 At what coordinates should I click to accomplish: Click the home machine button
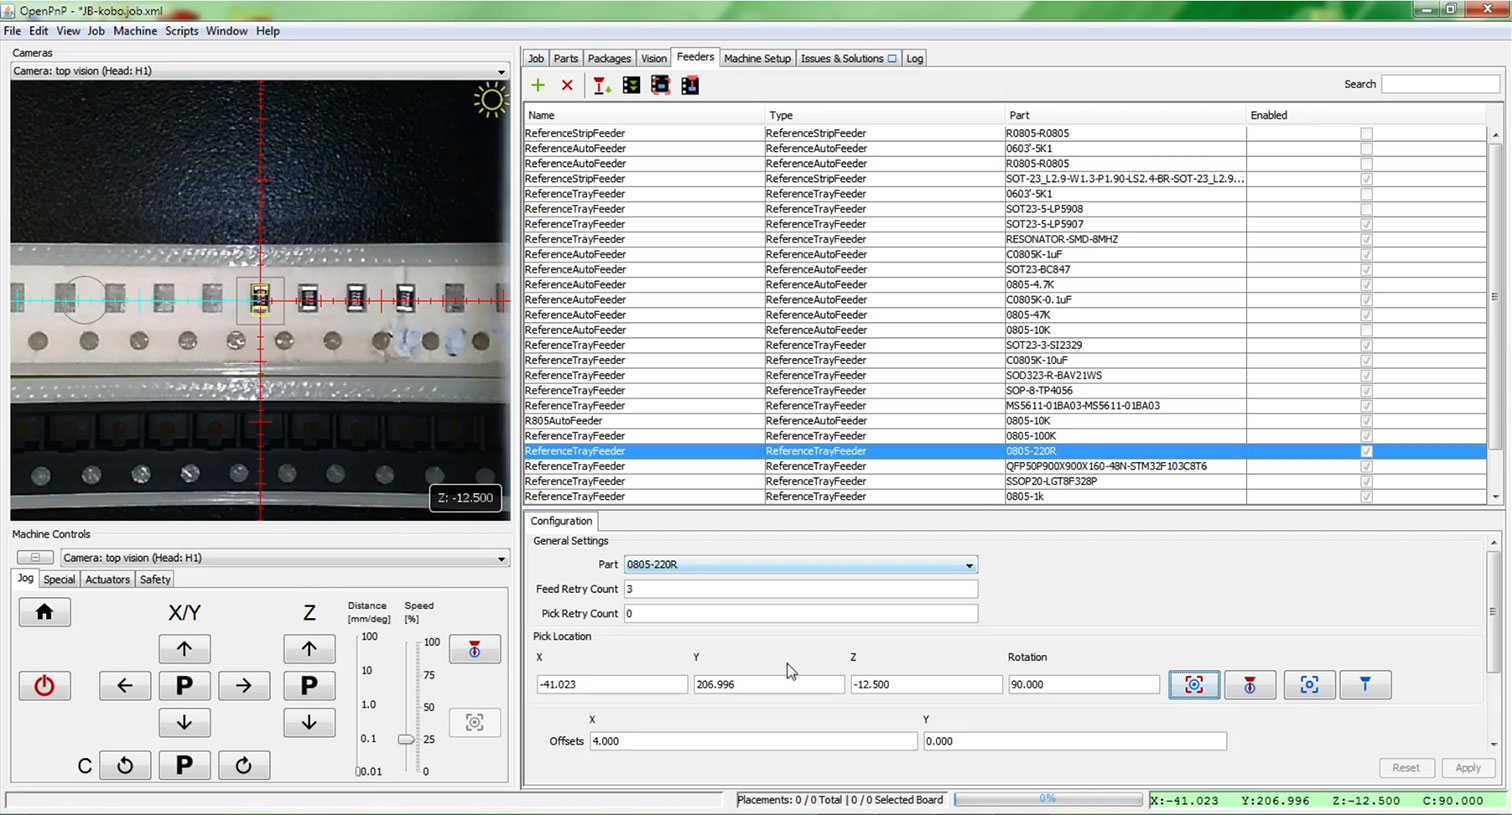[x=44, y=612]
